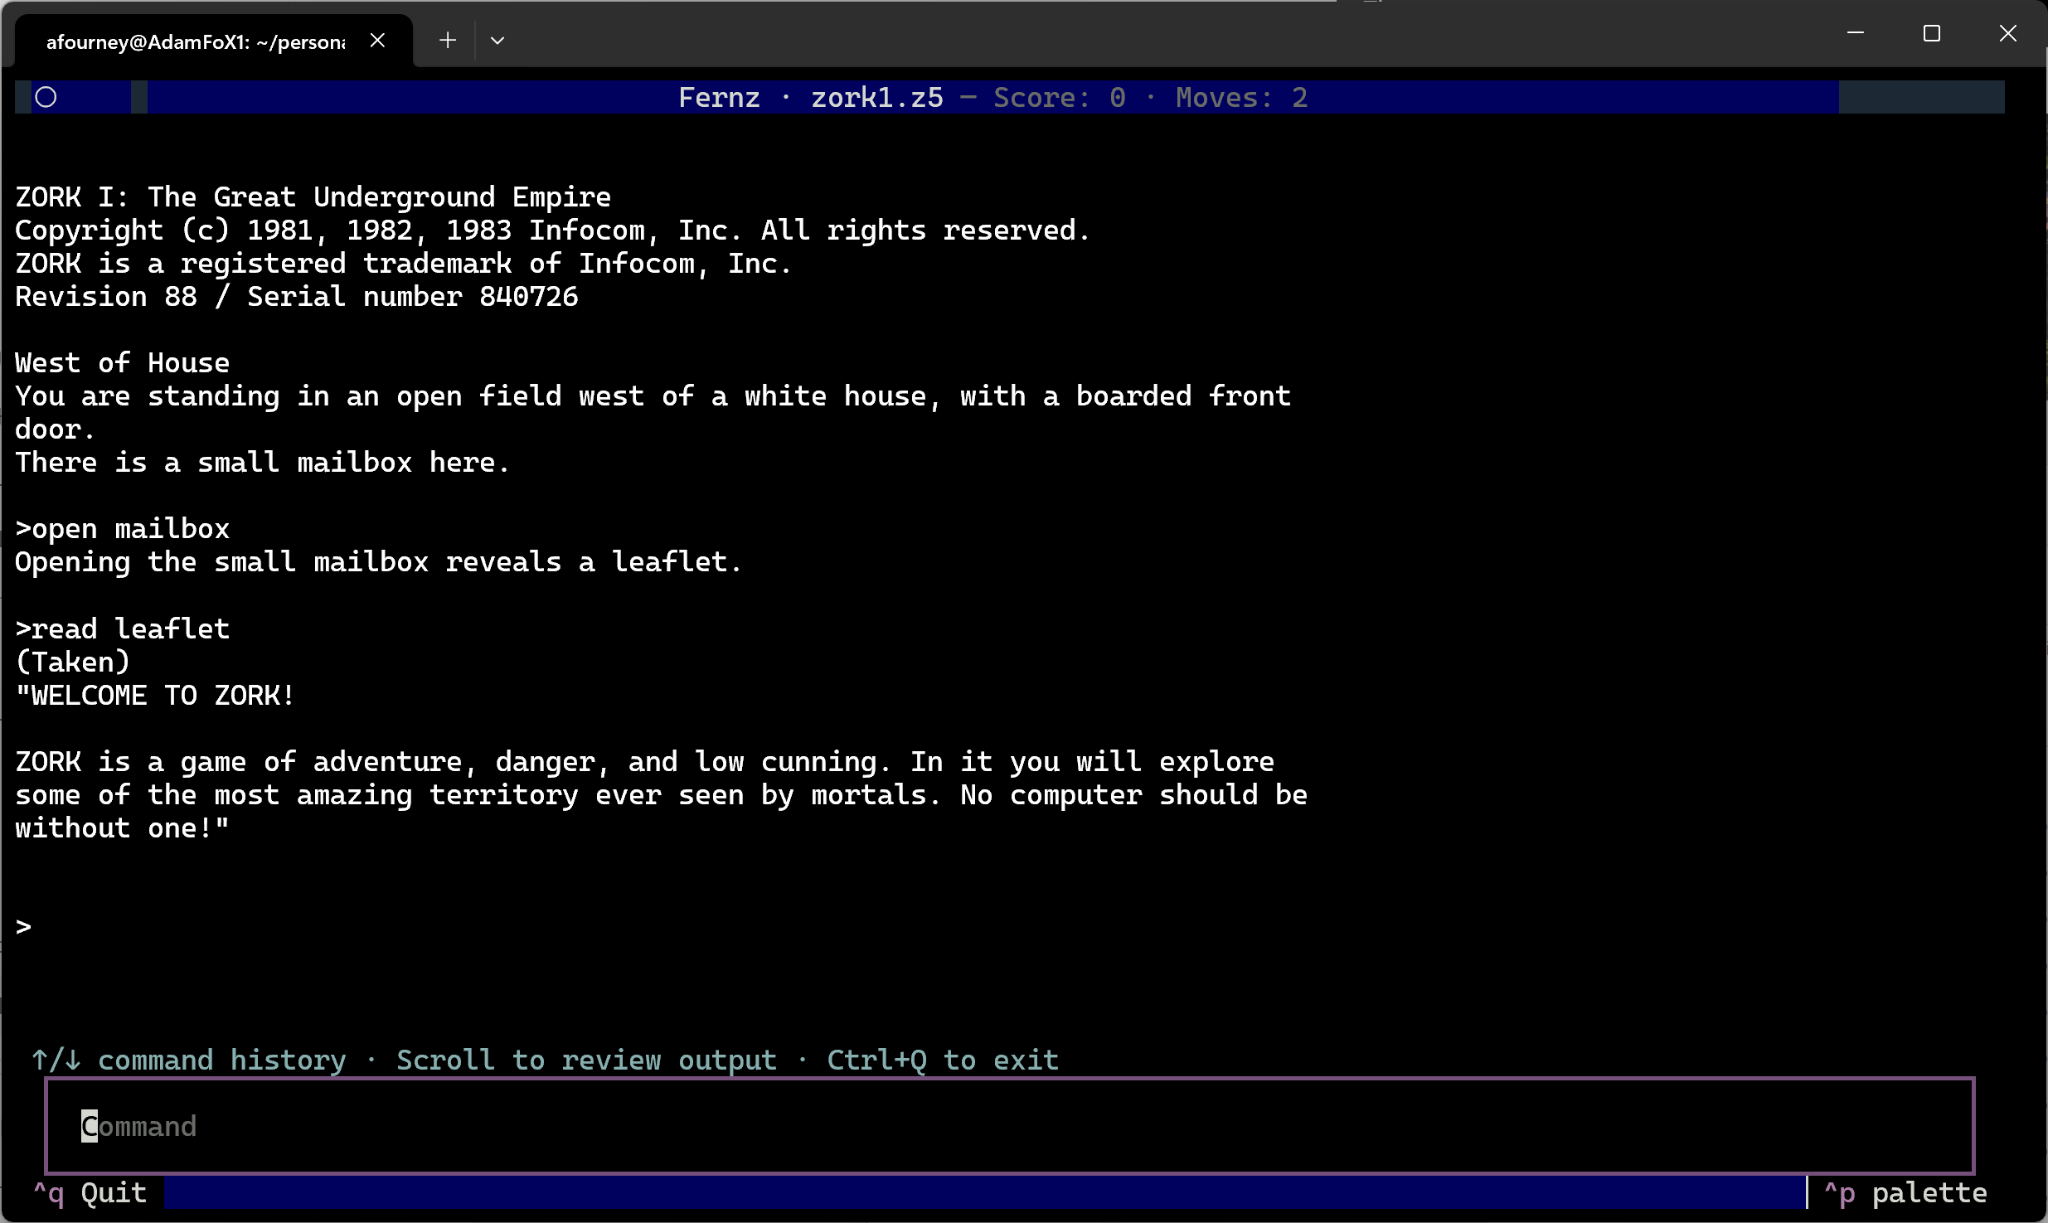Click the 'Revision 88 / Serial number 840726' line

296,296
